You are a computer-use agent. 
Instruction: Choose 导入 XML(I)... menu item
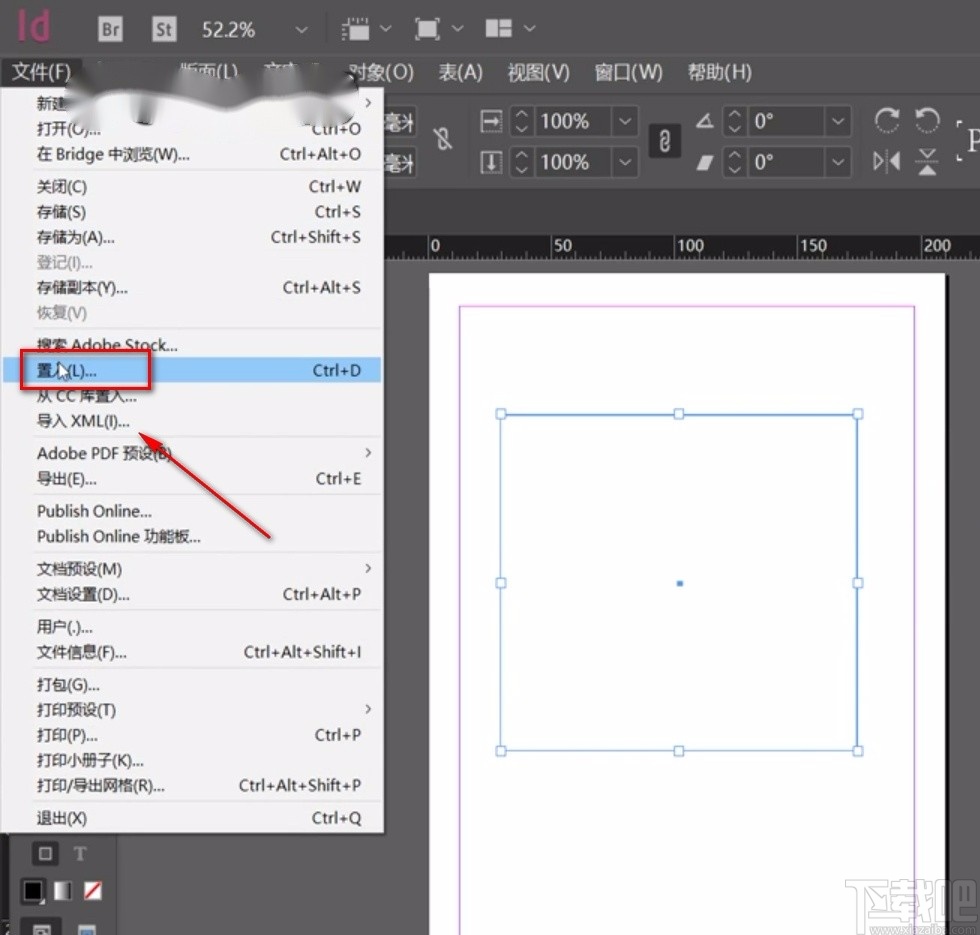pyautogui.click(x=192, y=421)
